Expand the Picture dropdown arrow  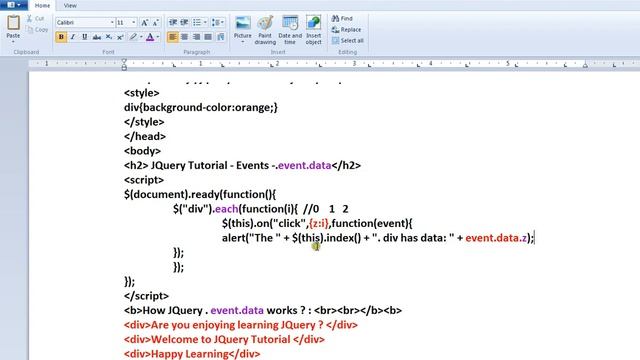242,42
